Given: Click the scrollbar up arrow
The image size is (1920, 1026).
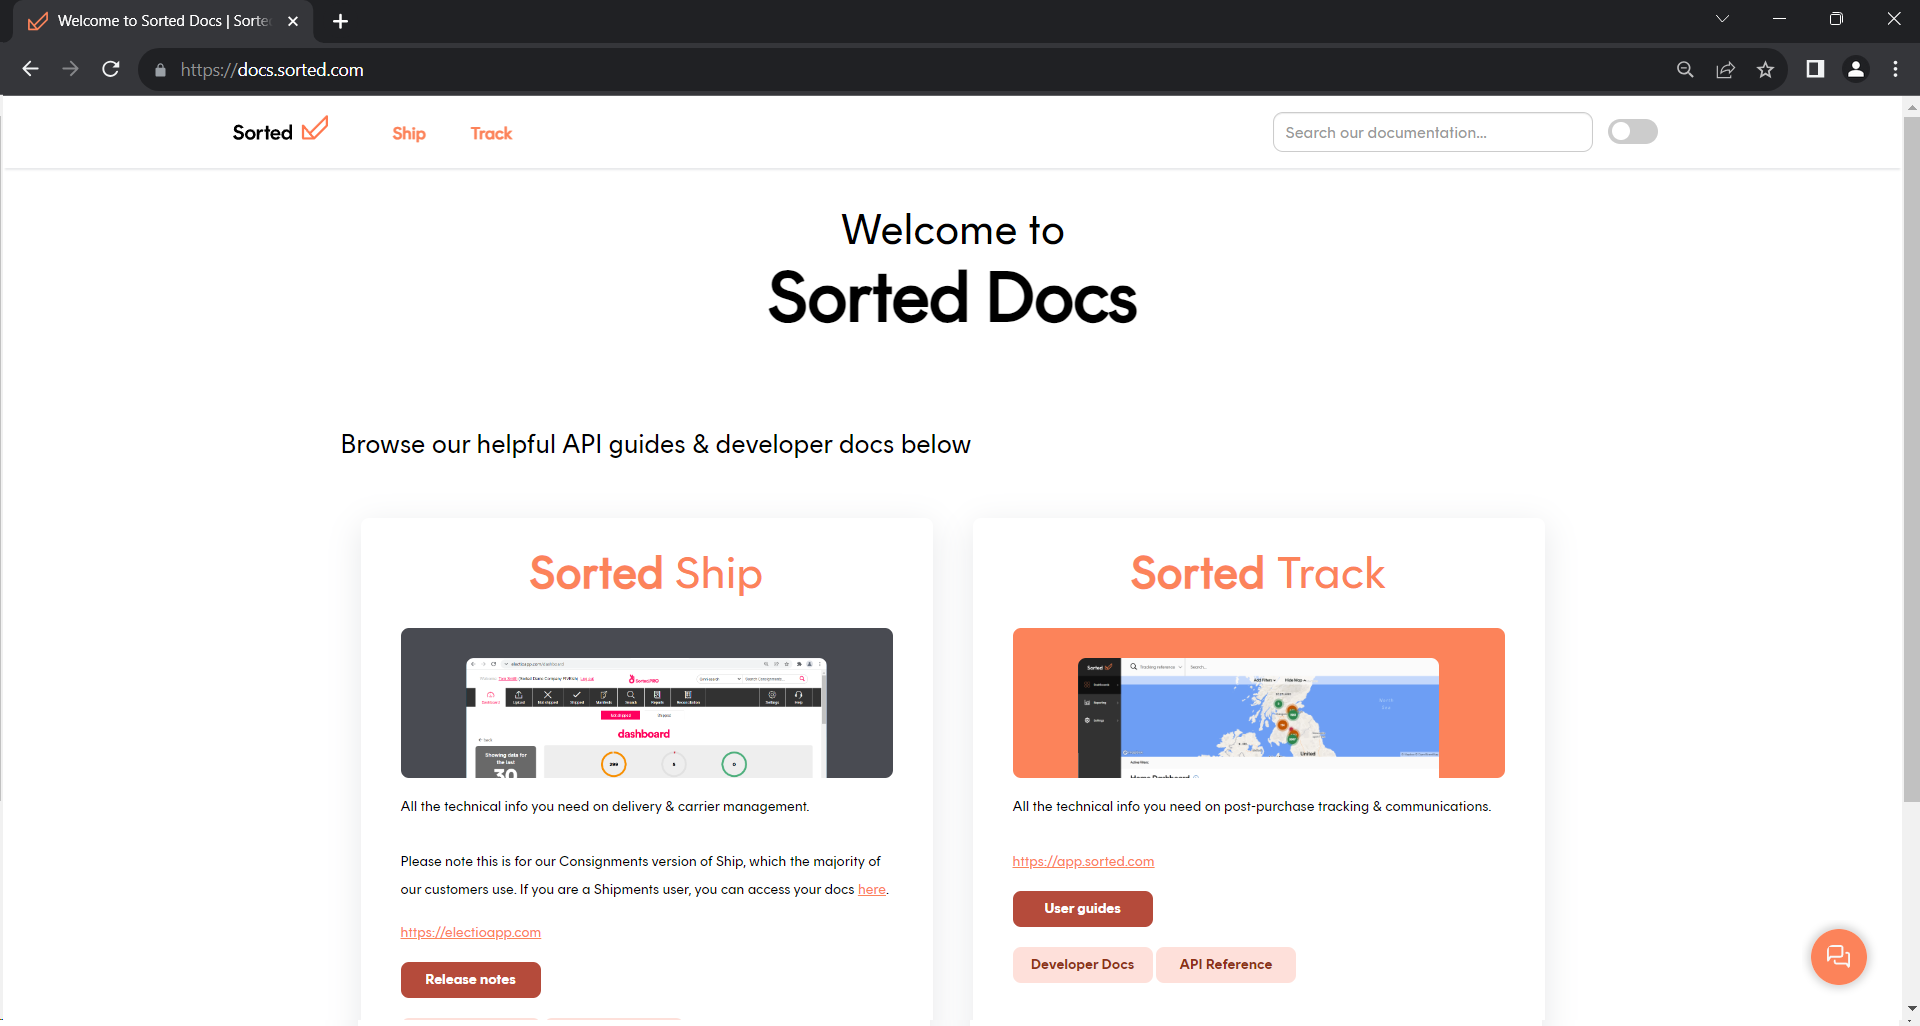Looking at the screenshot, I should click(x=1911, y=106).
